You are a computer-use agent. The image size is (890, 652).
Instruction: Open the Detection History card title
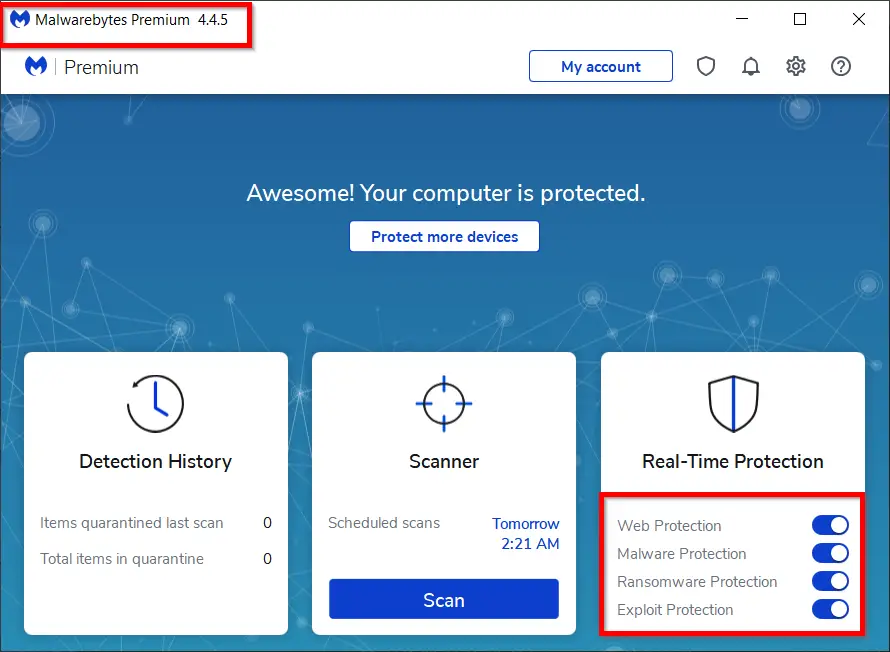point(156,461)
